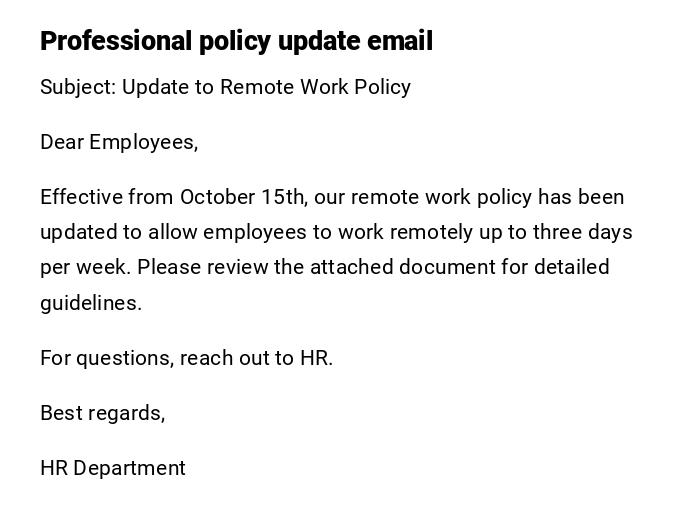The height and width of the screenshot is (530, 700).
Task: Click the phrase 'For questions' line start
Action: [106, 358]
